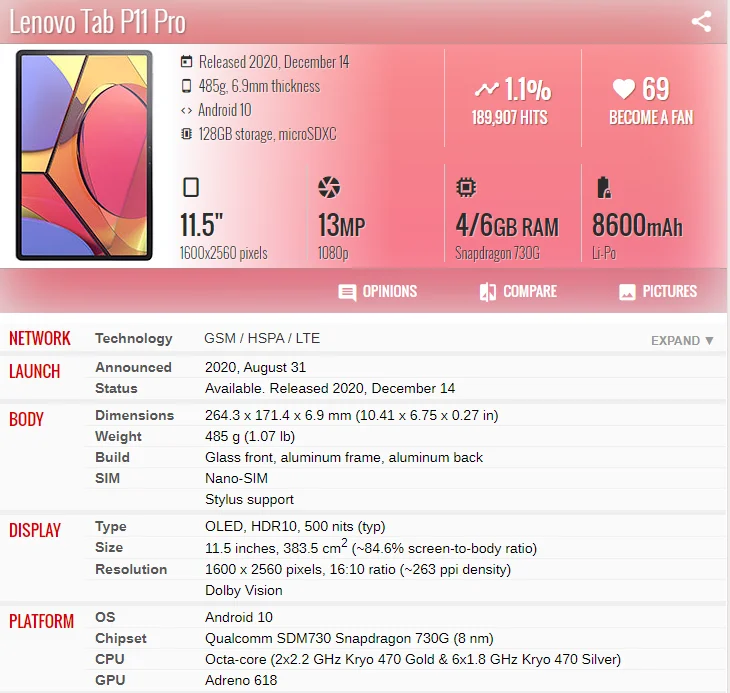Click the SIM label link
The height and width of the screenshot is (693, 730).
pyautogui.click(x=107, y=478)
